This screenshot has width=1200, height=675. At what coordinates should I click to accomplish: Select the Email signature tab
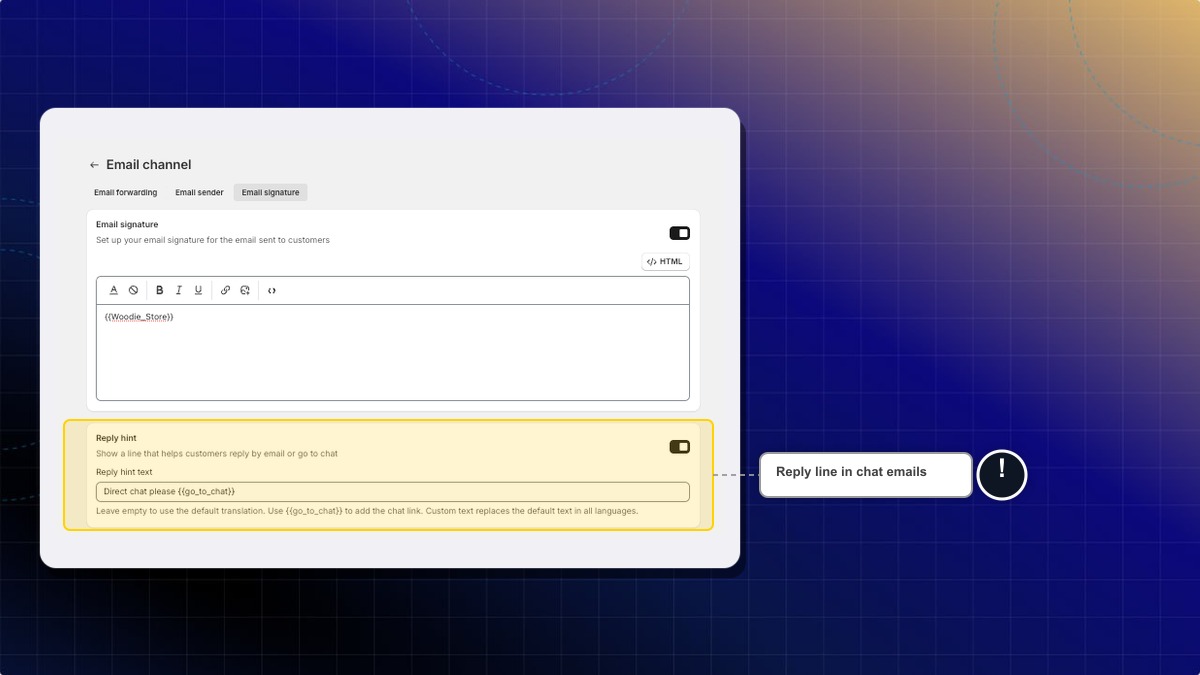[x=270, y=192]
